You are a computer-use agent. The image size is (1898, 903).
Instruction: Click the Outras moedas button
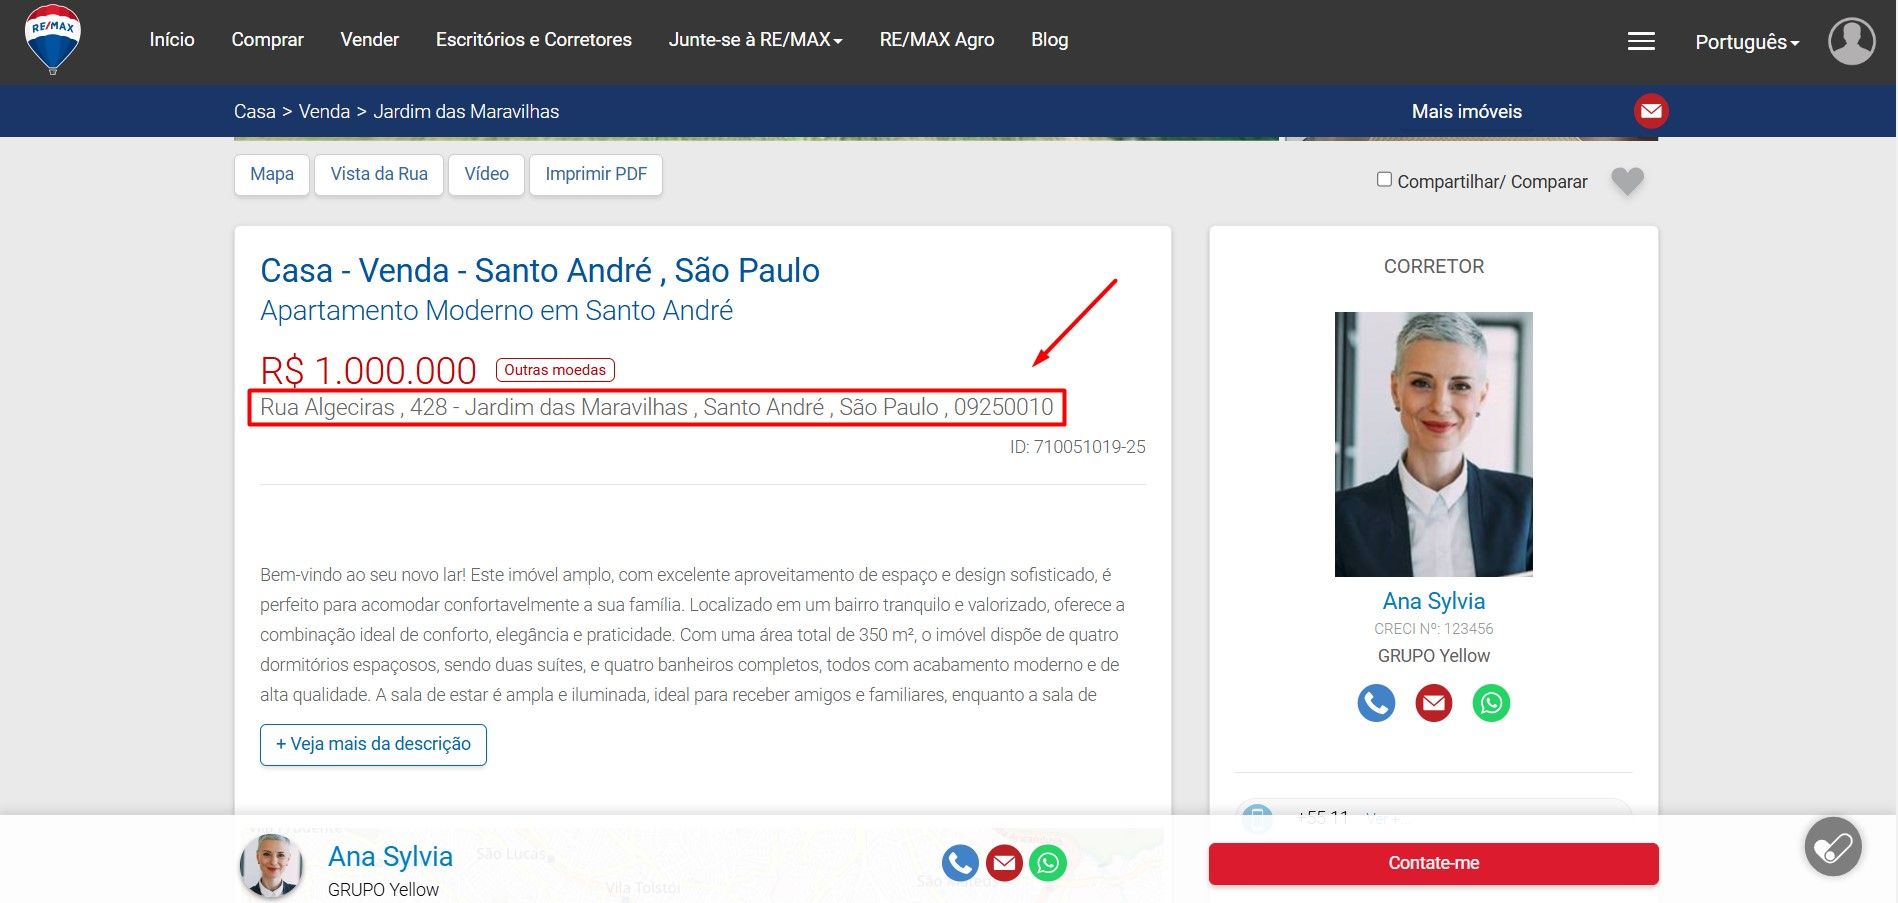coord(555,370)
